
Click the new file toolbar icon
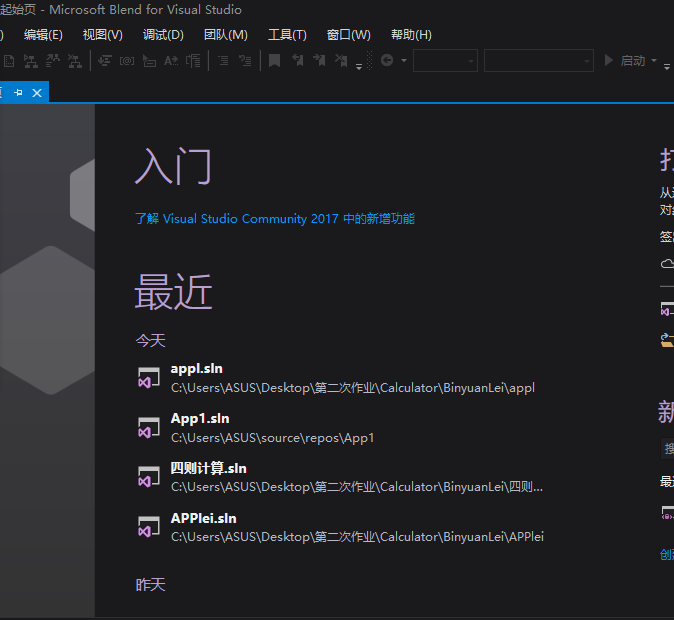(x=9, y=61)
